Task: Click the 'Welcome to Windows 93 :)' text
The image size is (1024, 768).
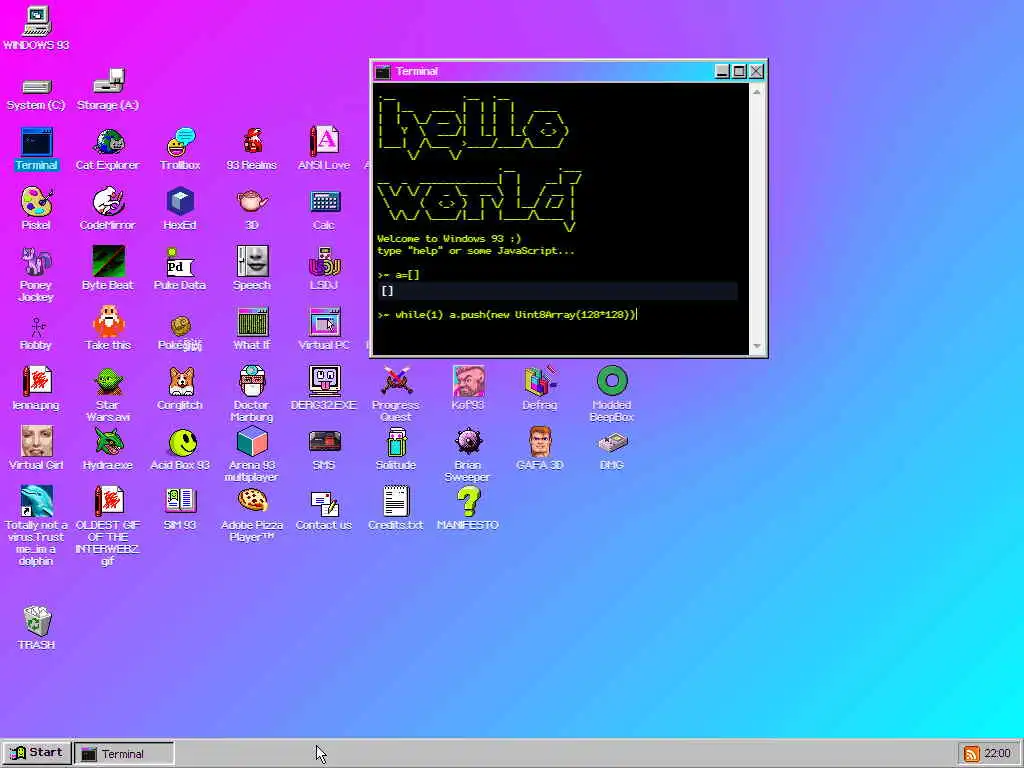Action: coord(449,239)
